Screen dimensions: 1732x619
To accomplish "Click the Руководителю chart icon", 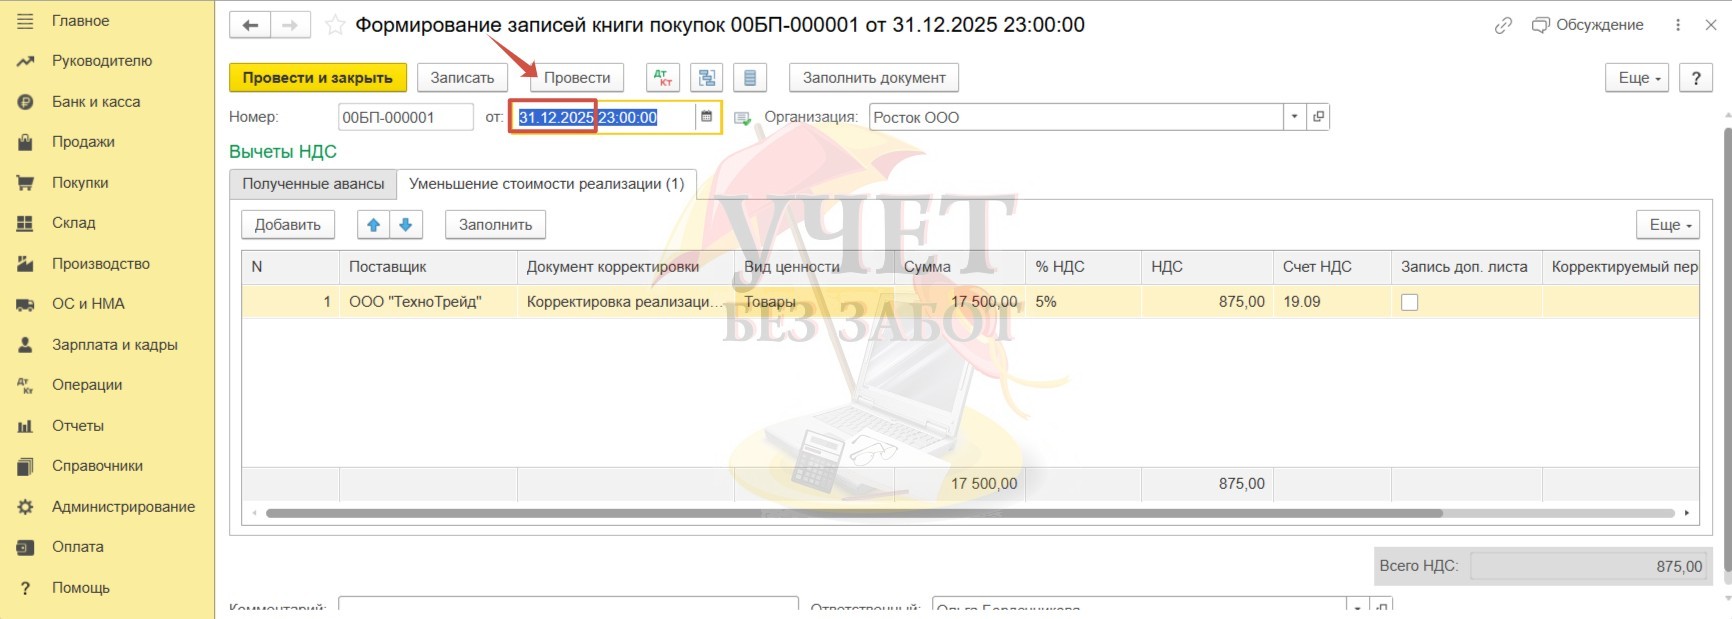I will click(x=25, y=61).
